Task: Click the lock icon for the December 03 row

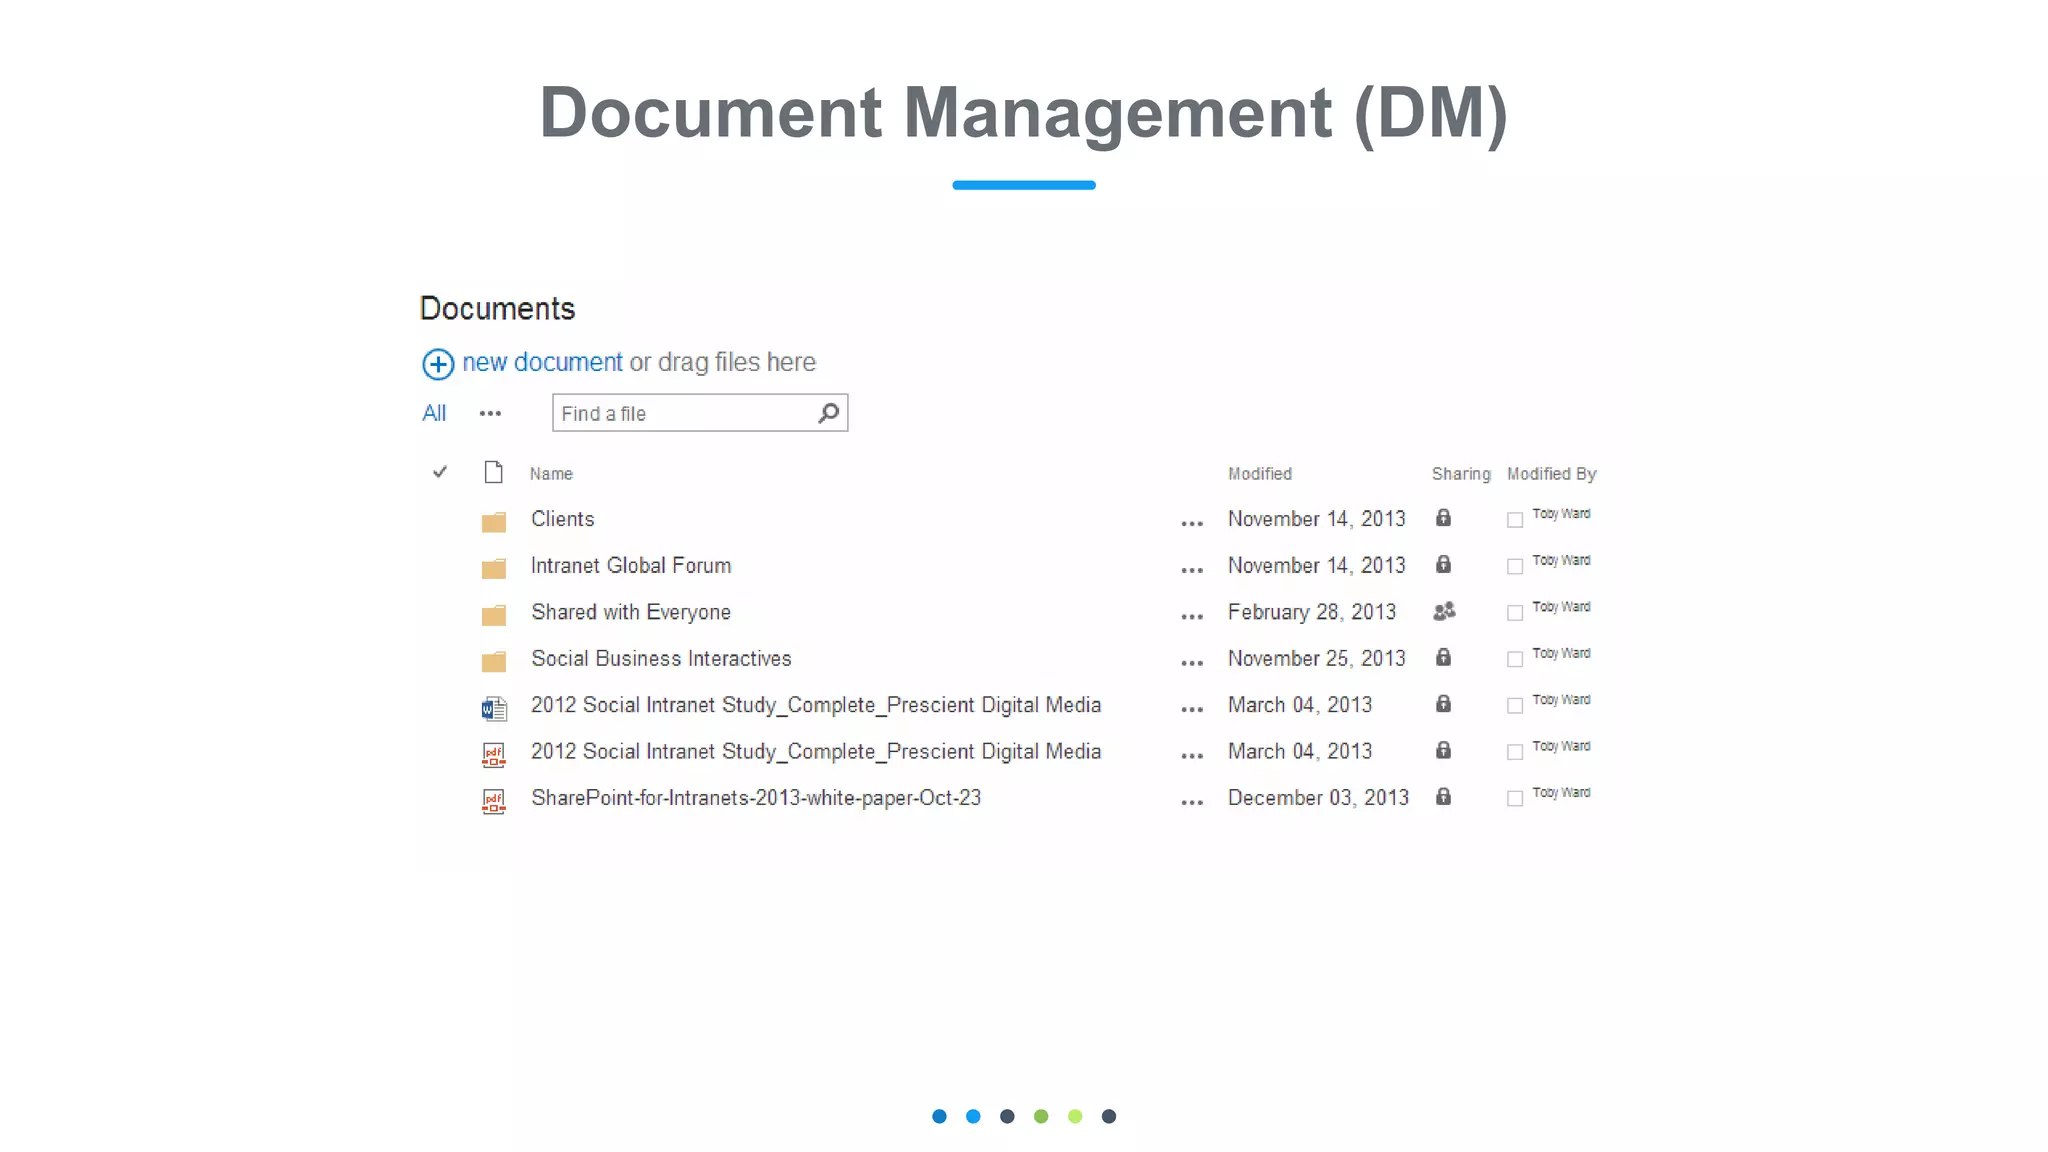Action: (1443, 797)
